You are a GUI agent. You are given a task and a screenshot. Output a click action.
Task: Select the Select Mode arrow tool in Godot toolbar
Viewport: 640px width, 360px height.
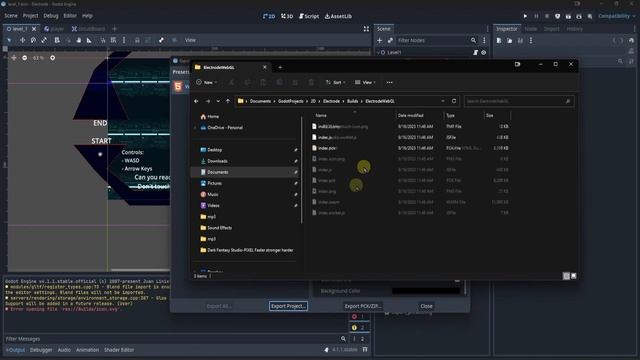(9, 40)
